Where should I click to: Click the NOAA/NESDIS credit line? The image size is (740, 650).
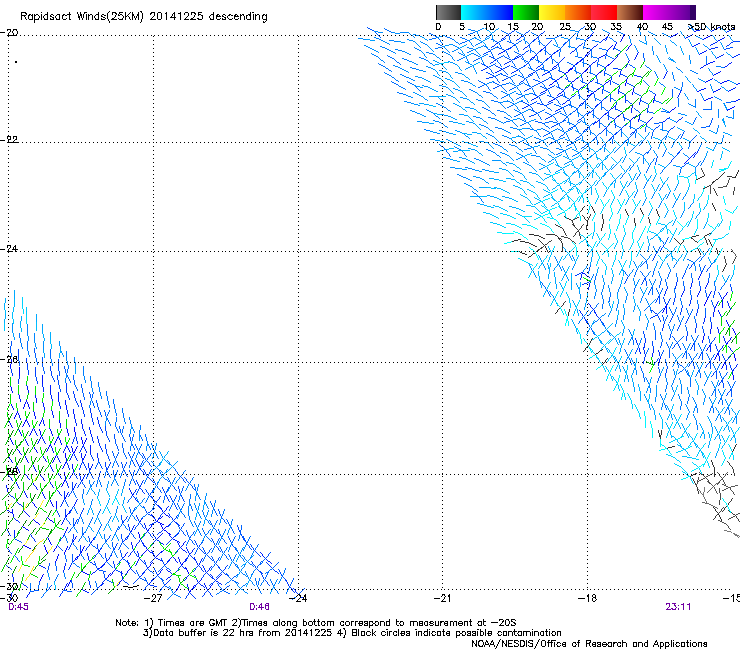pos(589,644)
